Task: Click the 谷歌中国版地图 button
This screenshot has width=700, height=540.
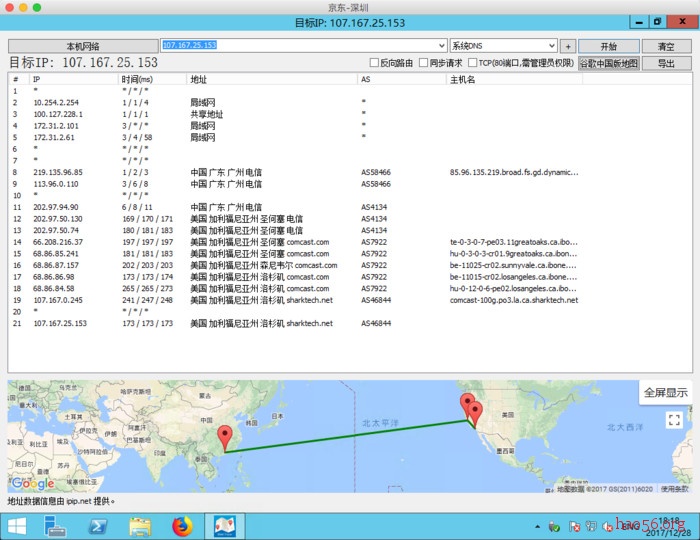Action: tap(609, 63)
